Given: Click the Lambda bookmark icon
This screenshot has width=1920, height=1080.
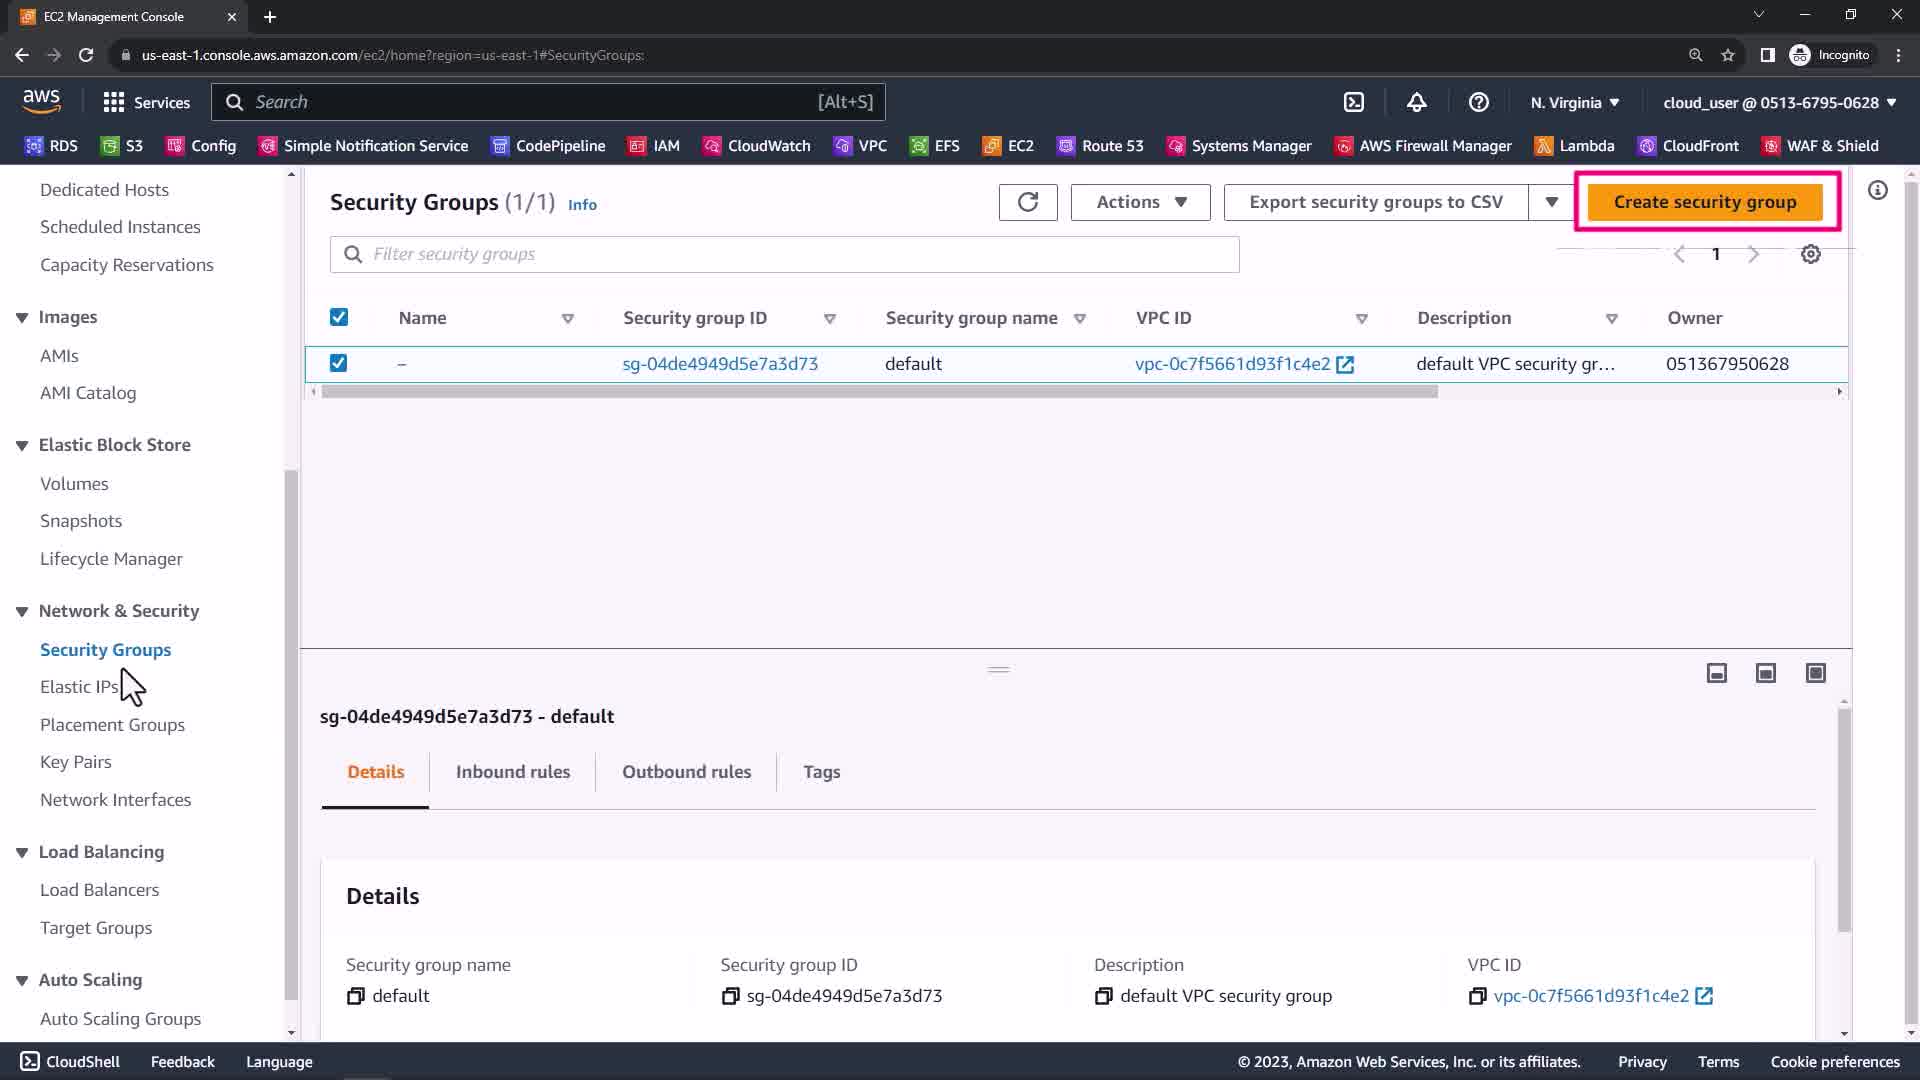Looking at the screenshot, I should [1544, 146].
